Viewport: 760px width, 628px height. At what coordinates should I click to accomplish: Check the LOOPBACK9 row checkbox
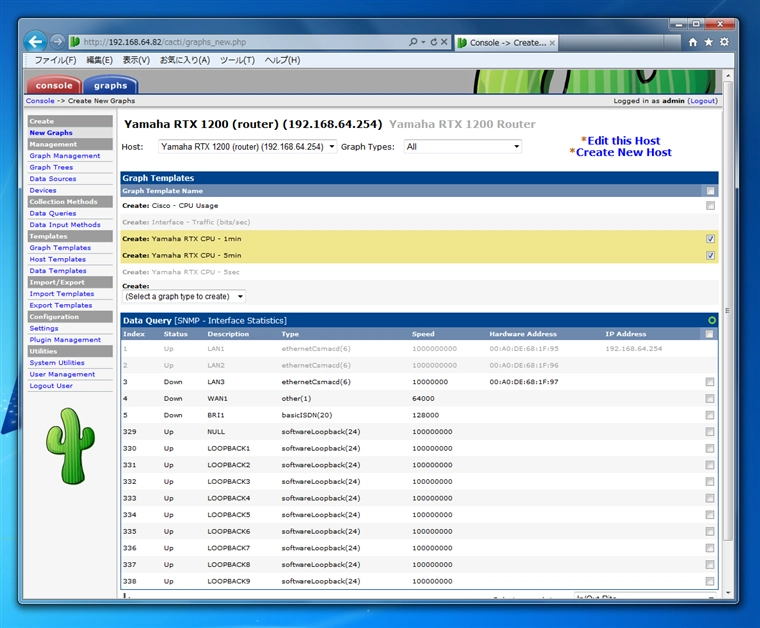pos(710,581)
